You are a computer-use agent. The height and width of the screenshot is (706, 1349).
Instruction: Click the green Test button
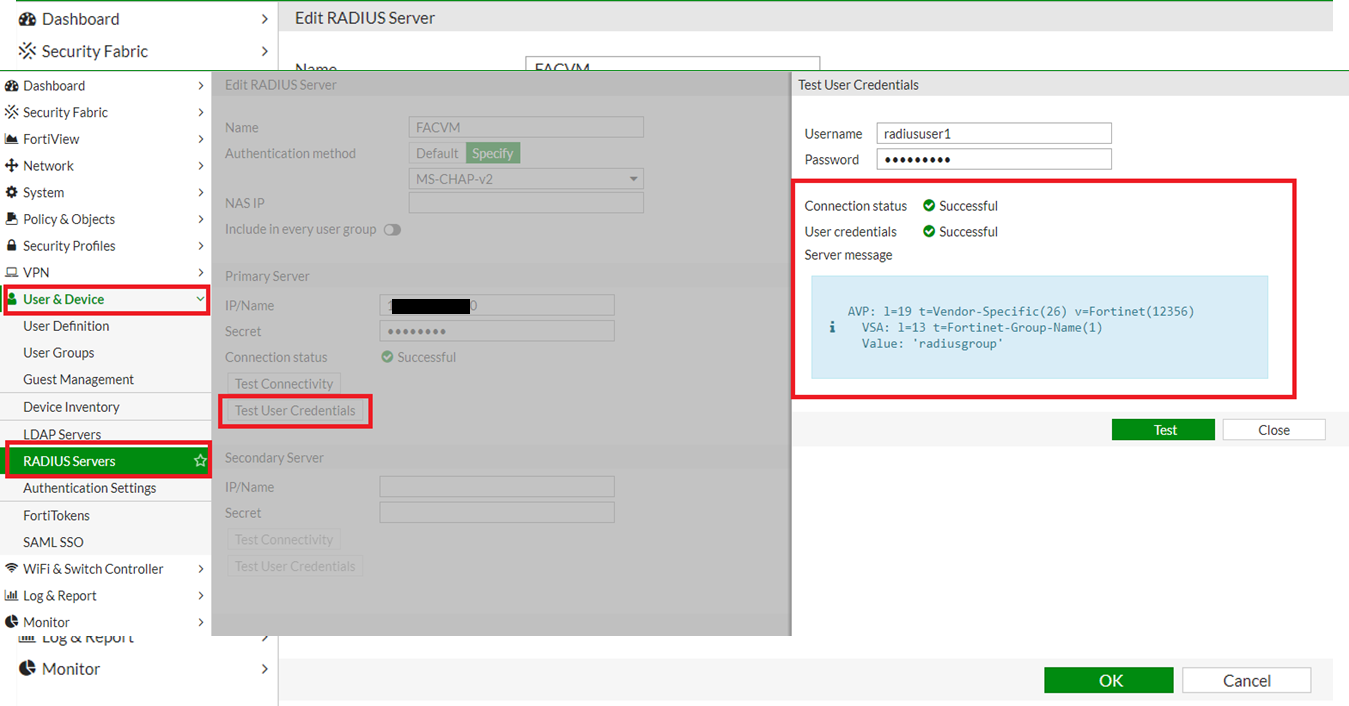tap(1163, 430)
